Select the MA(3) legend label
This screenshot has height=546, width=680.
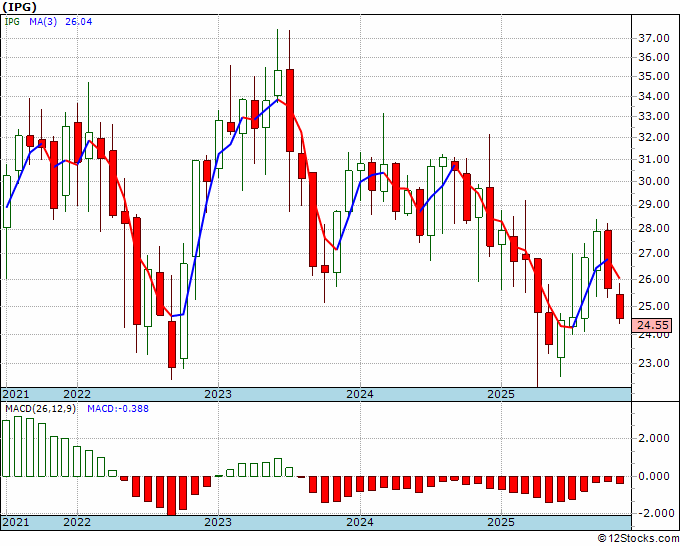(x=43, y=21)
